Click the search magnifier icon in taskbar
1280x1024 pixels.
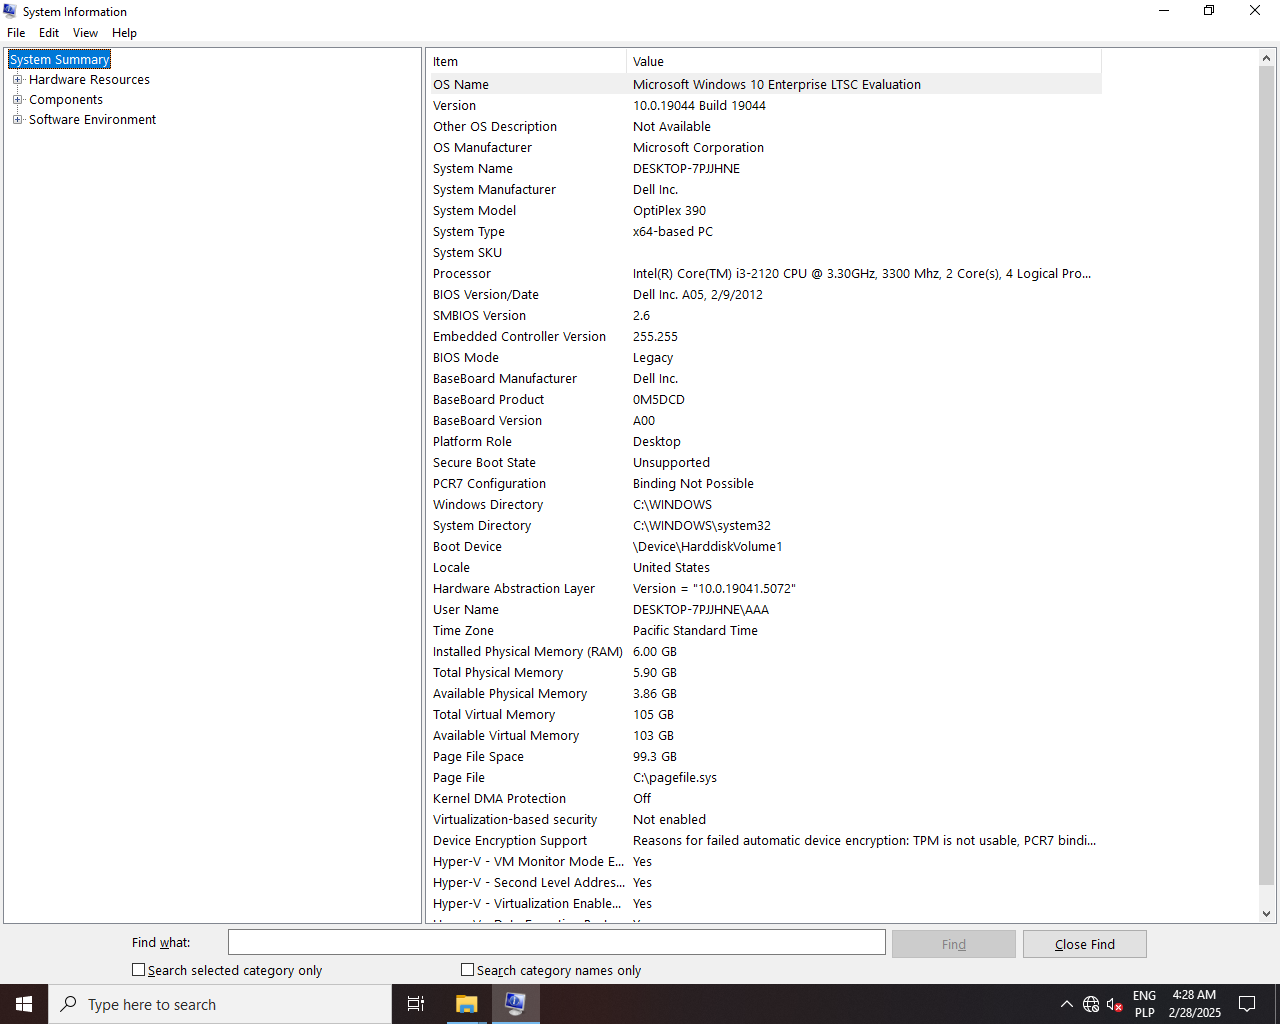click(69, 1004)
